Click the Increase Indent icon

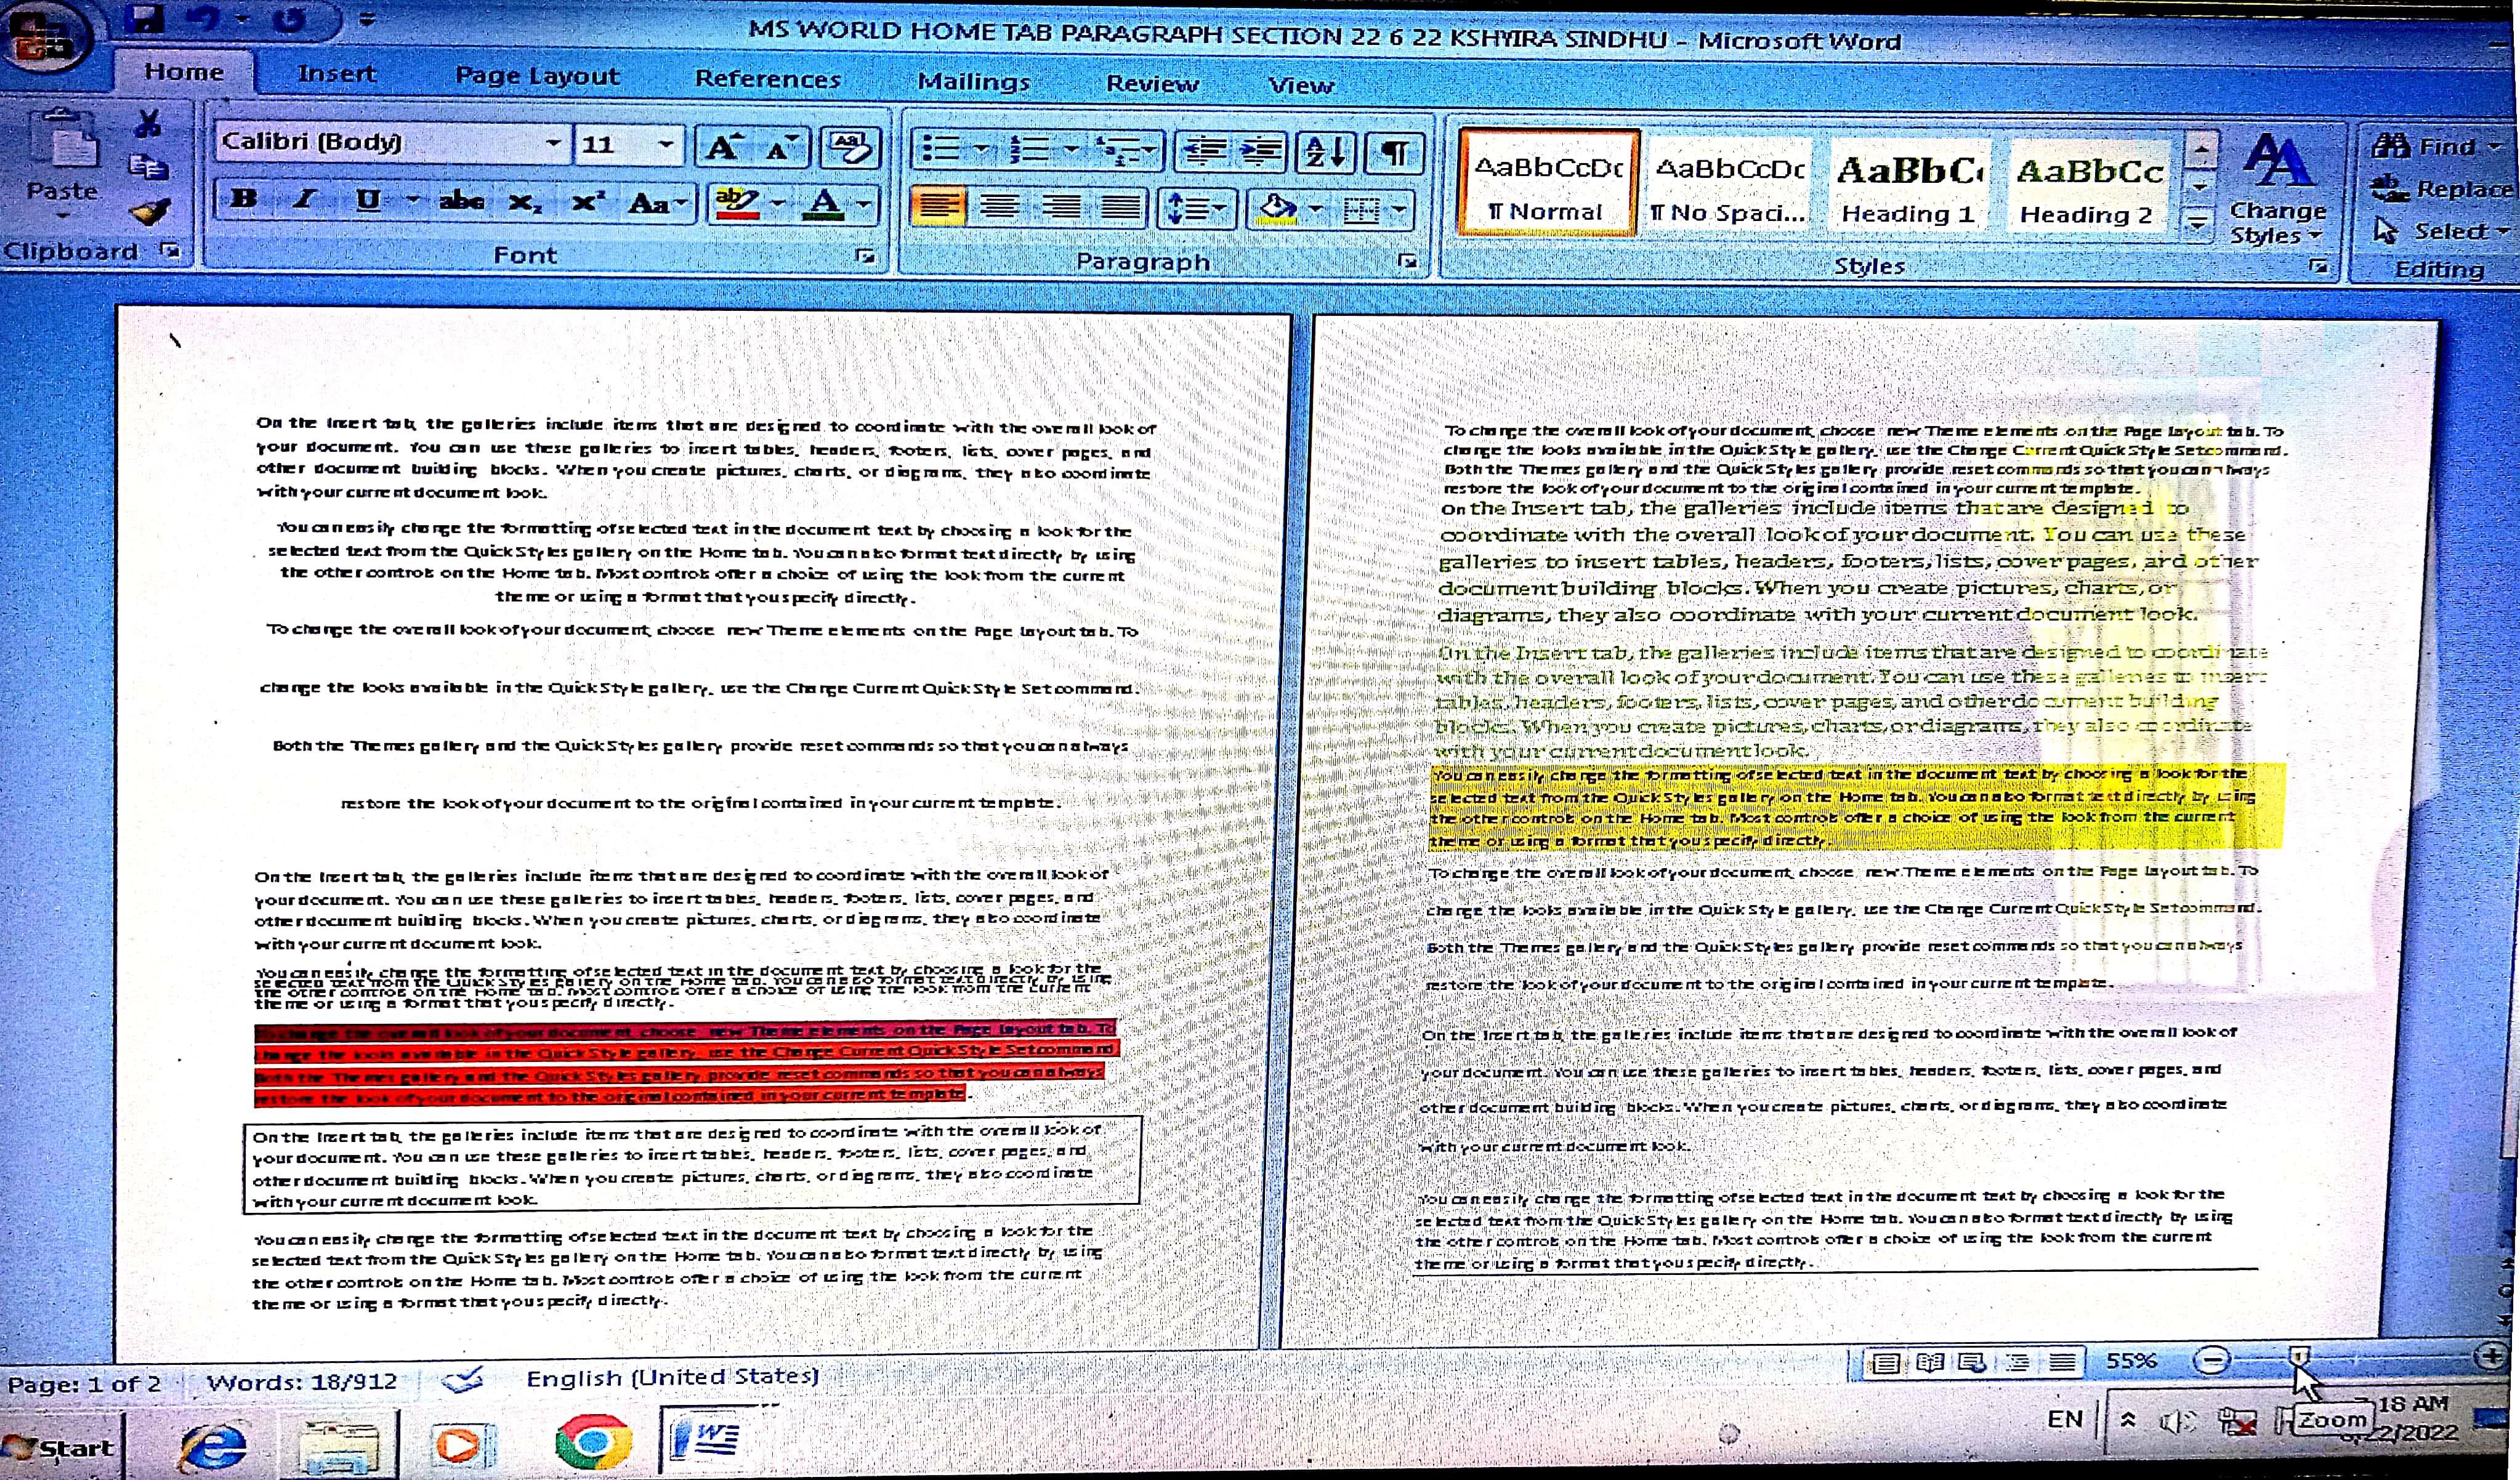point(1261,151)
